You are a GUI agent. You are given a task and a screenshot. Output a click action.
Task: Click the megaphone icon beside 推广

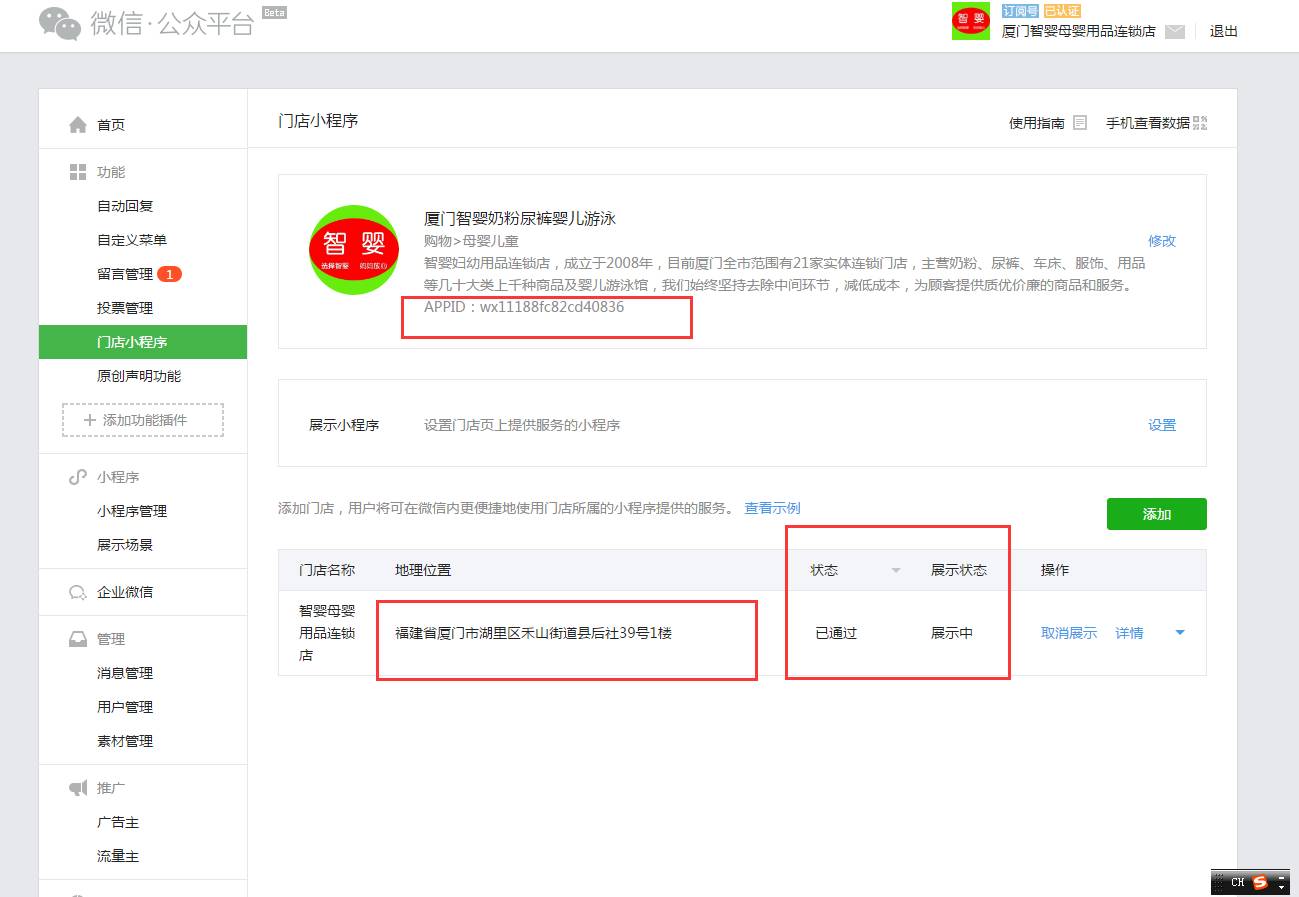coord(78,788)
